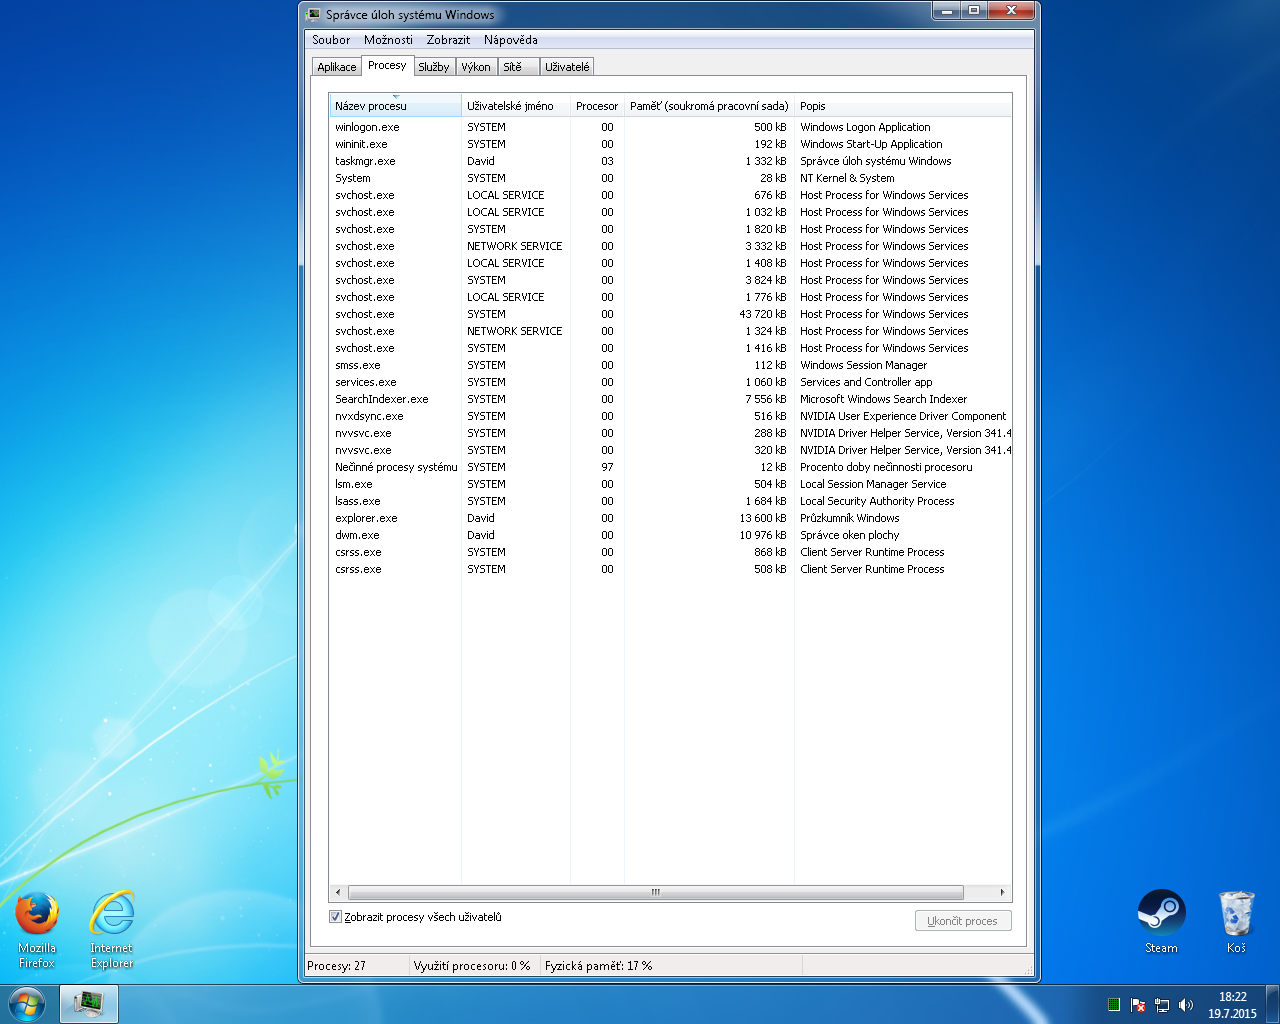Select the lsm.exe process

click(x=670, y=484)
